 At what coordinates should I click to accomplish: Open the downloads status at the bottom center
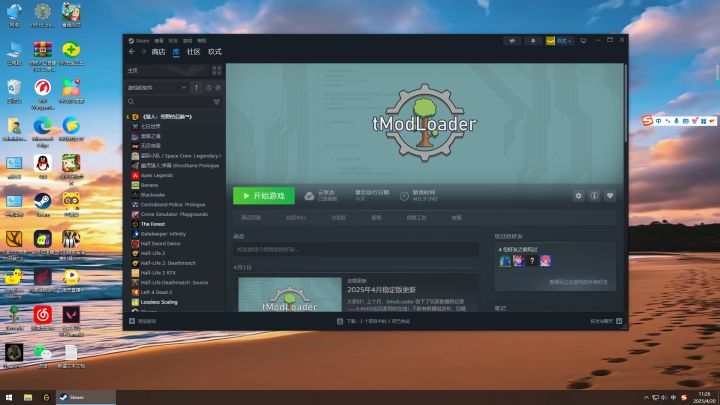pos(373,321)
